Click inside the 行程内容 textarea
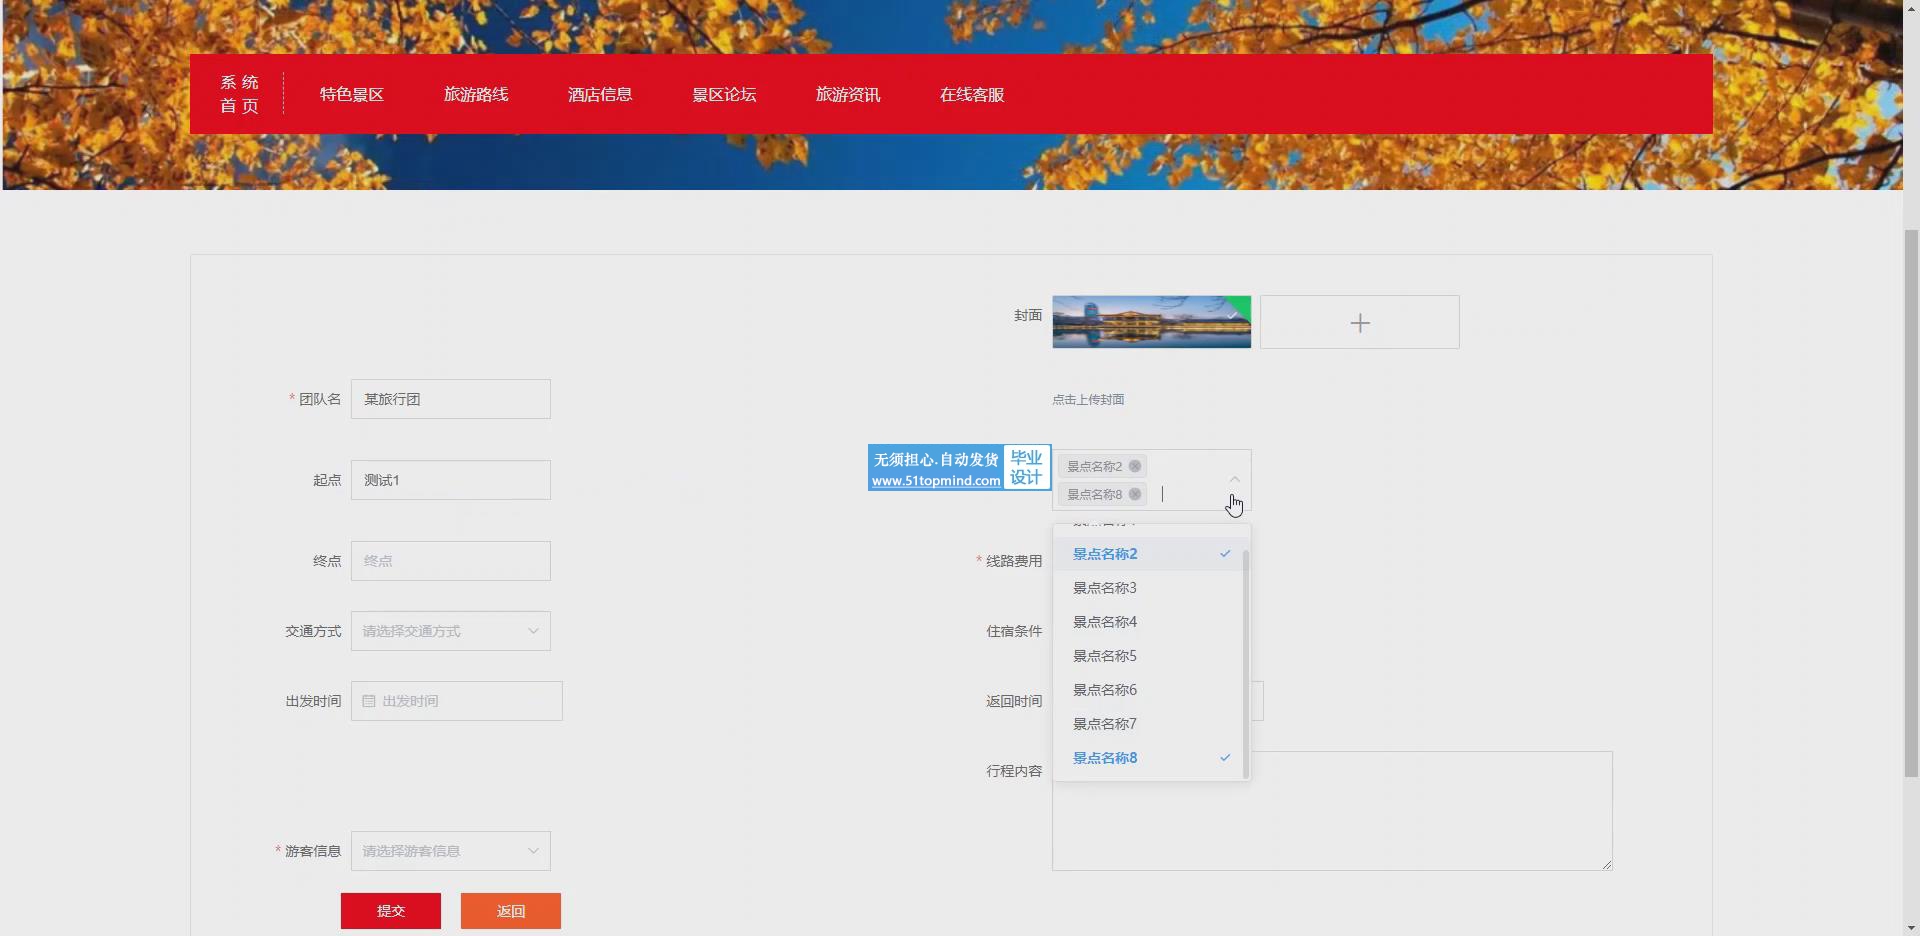Image resolution: width=1920 pixels, height=936 pixels. tap(1332, 811)
